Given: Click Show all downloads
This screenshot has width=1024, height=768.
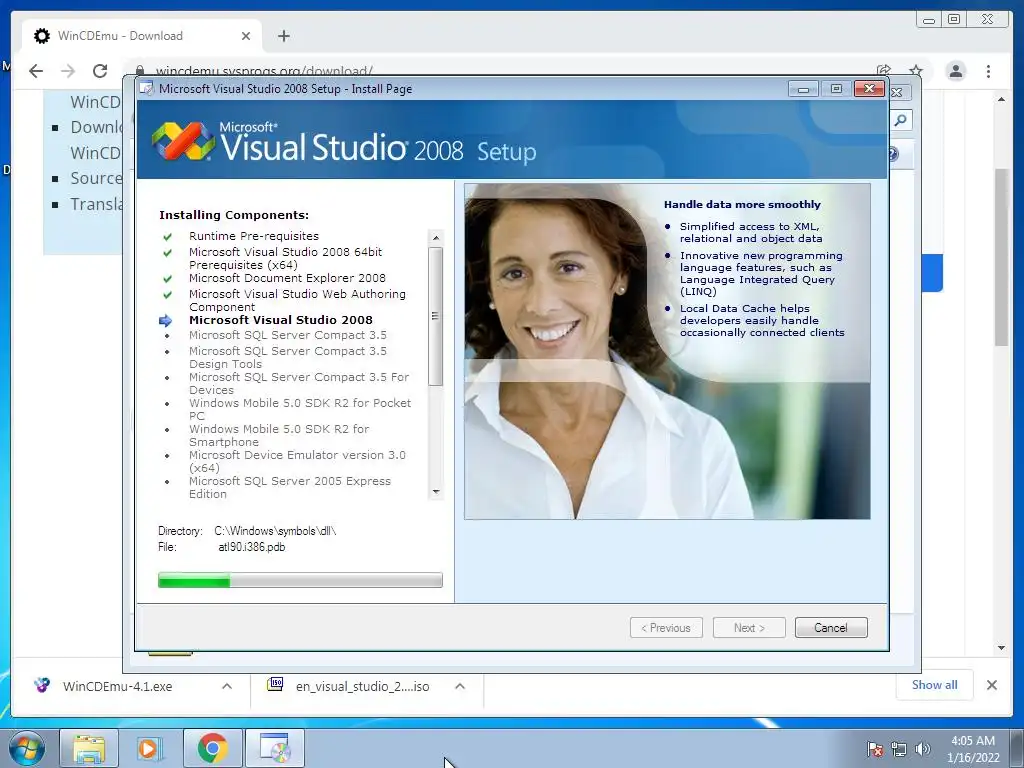Looking at the screenshot, I should (935, 684).
